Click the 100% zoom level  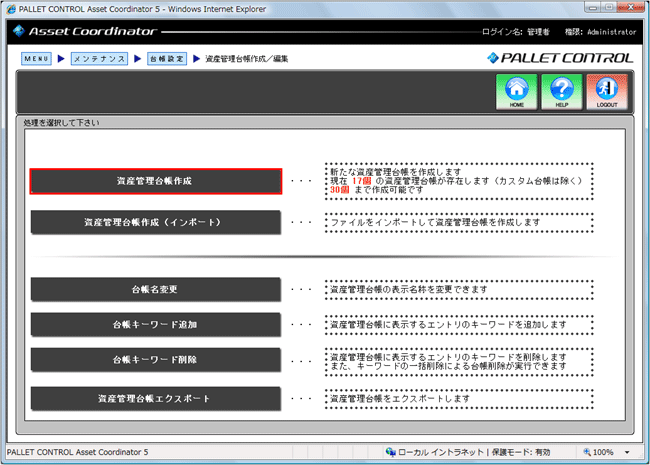pos(603,452)
